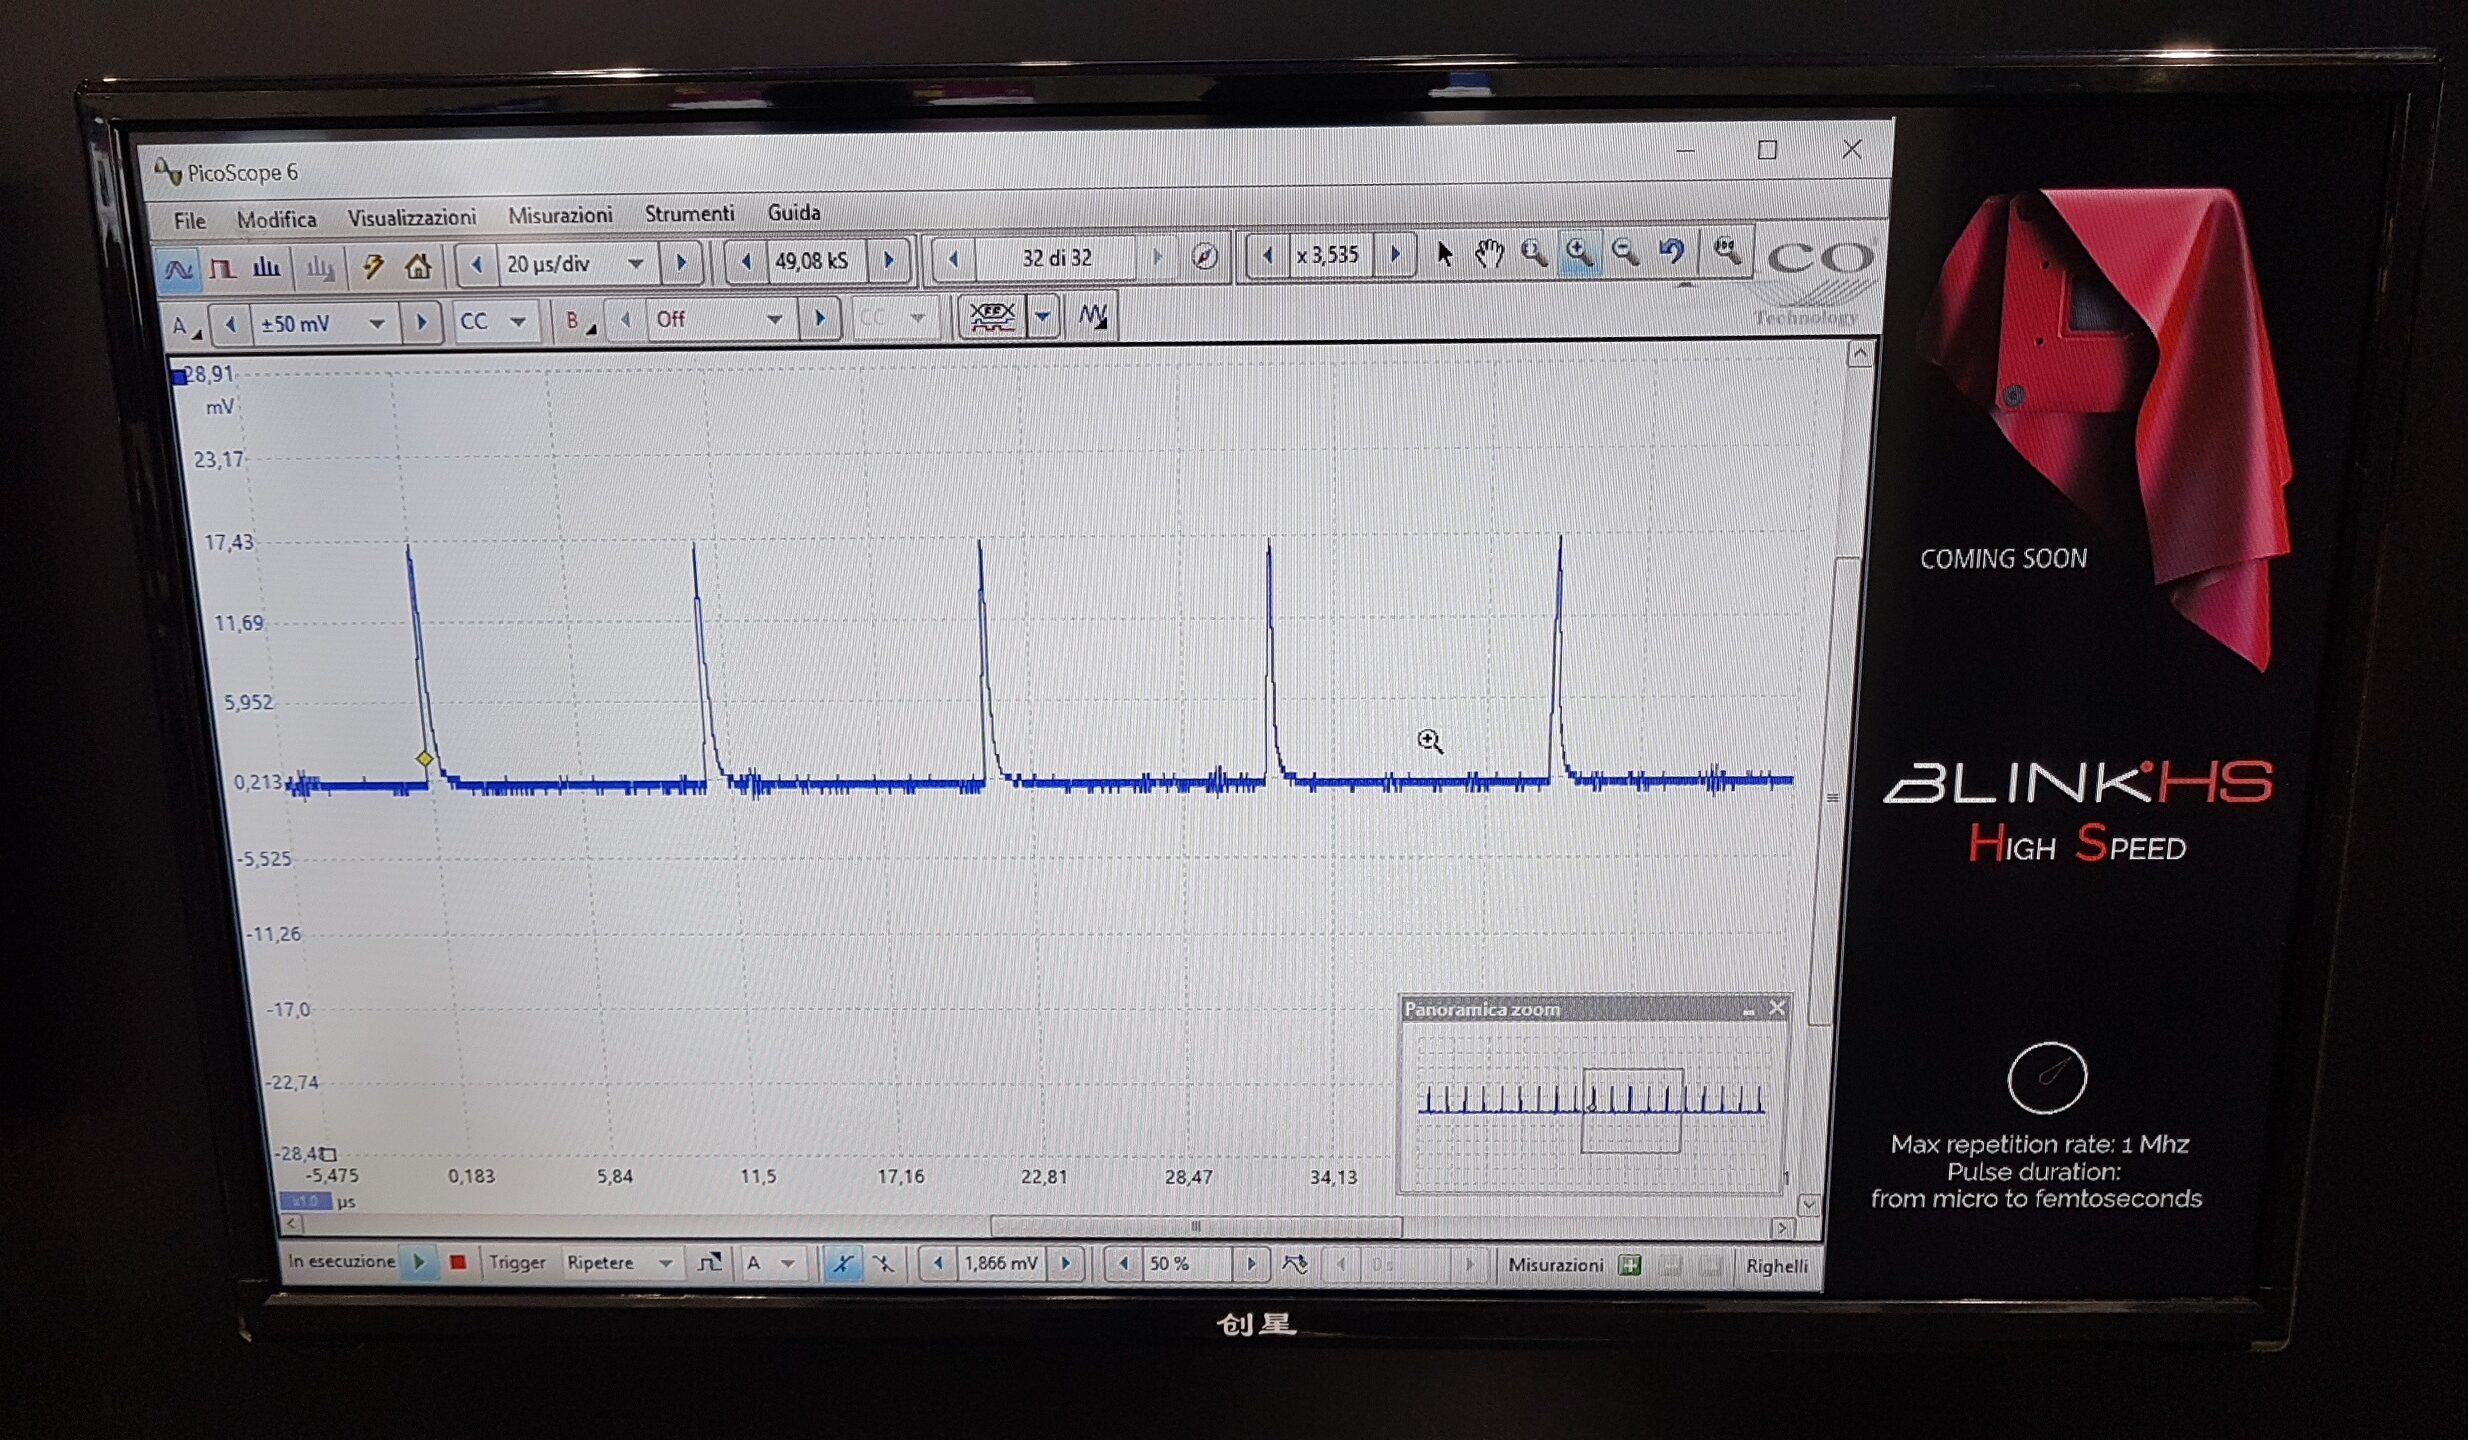The image size is (2468, 1440).
Task: Open the File menu
Action: coord(189,221)
